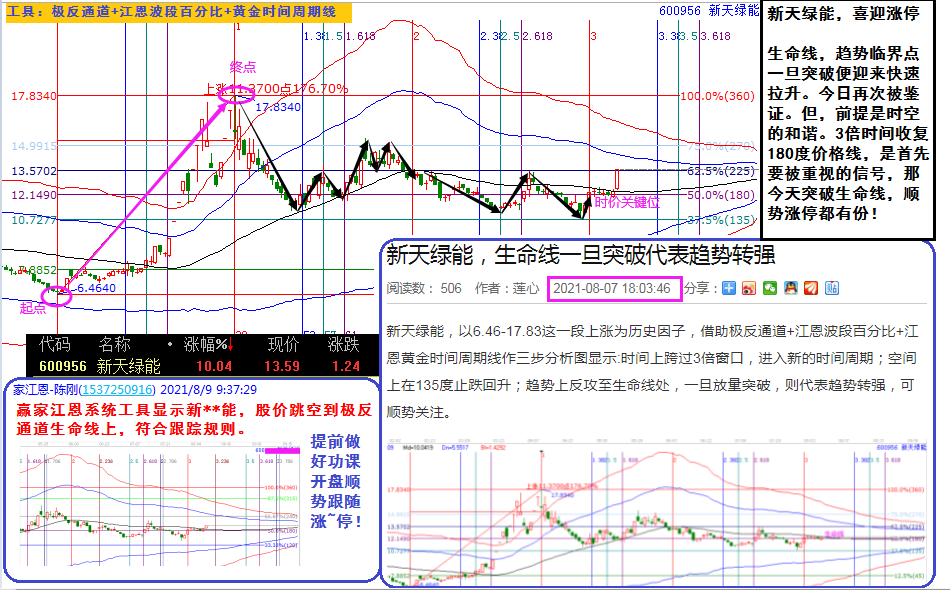950x590 pixels.
Task: Click the blue plus share icon
Action: coord(730,288)
